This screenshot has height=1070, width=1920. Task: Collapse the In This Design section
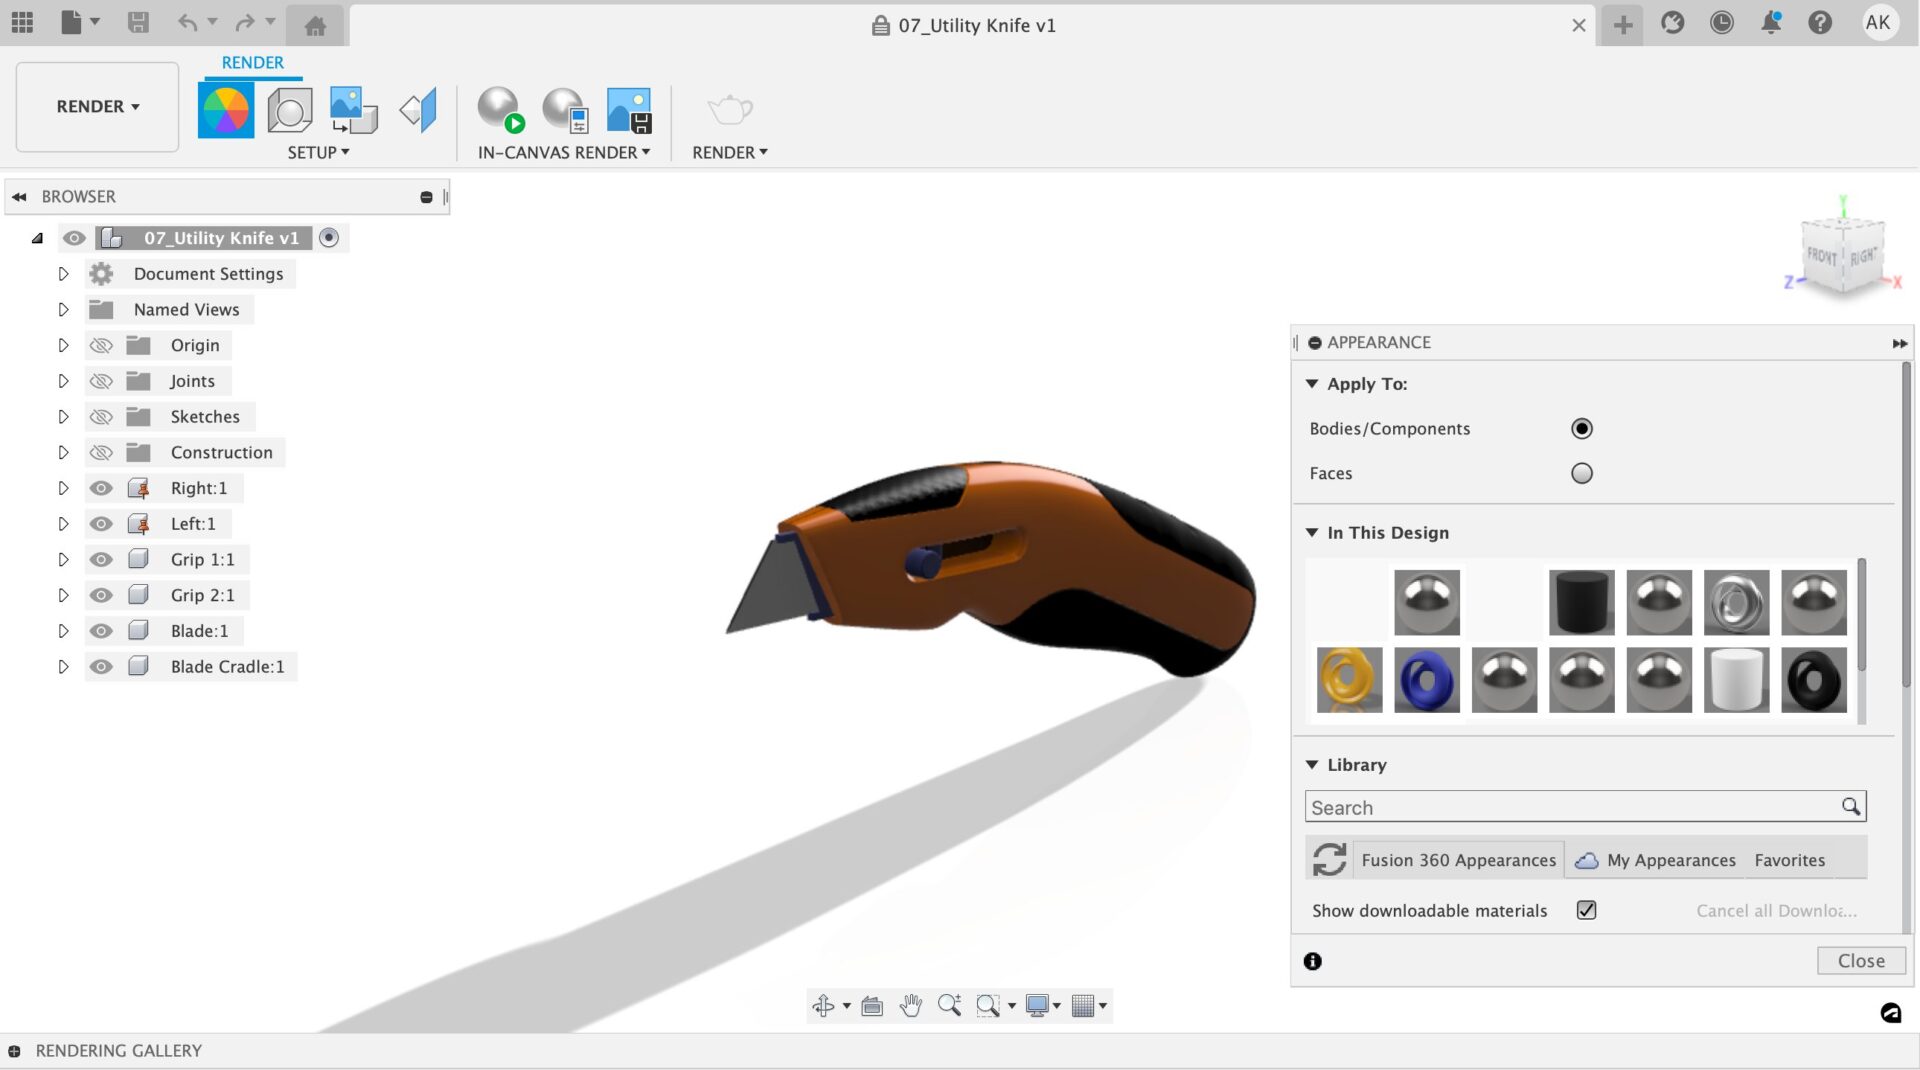pos(1312,532)
